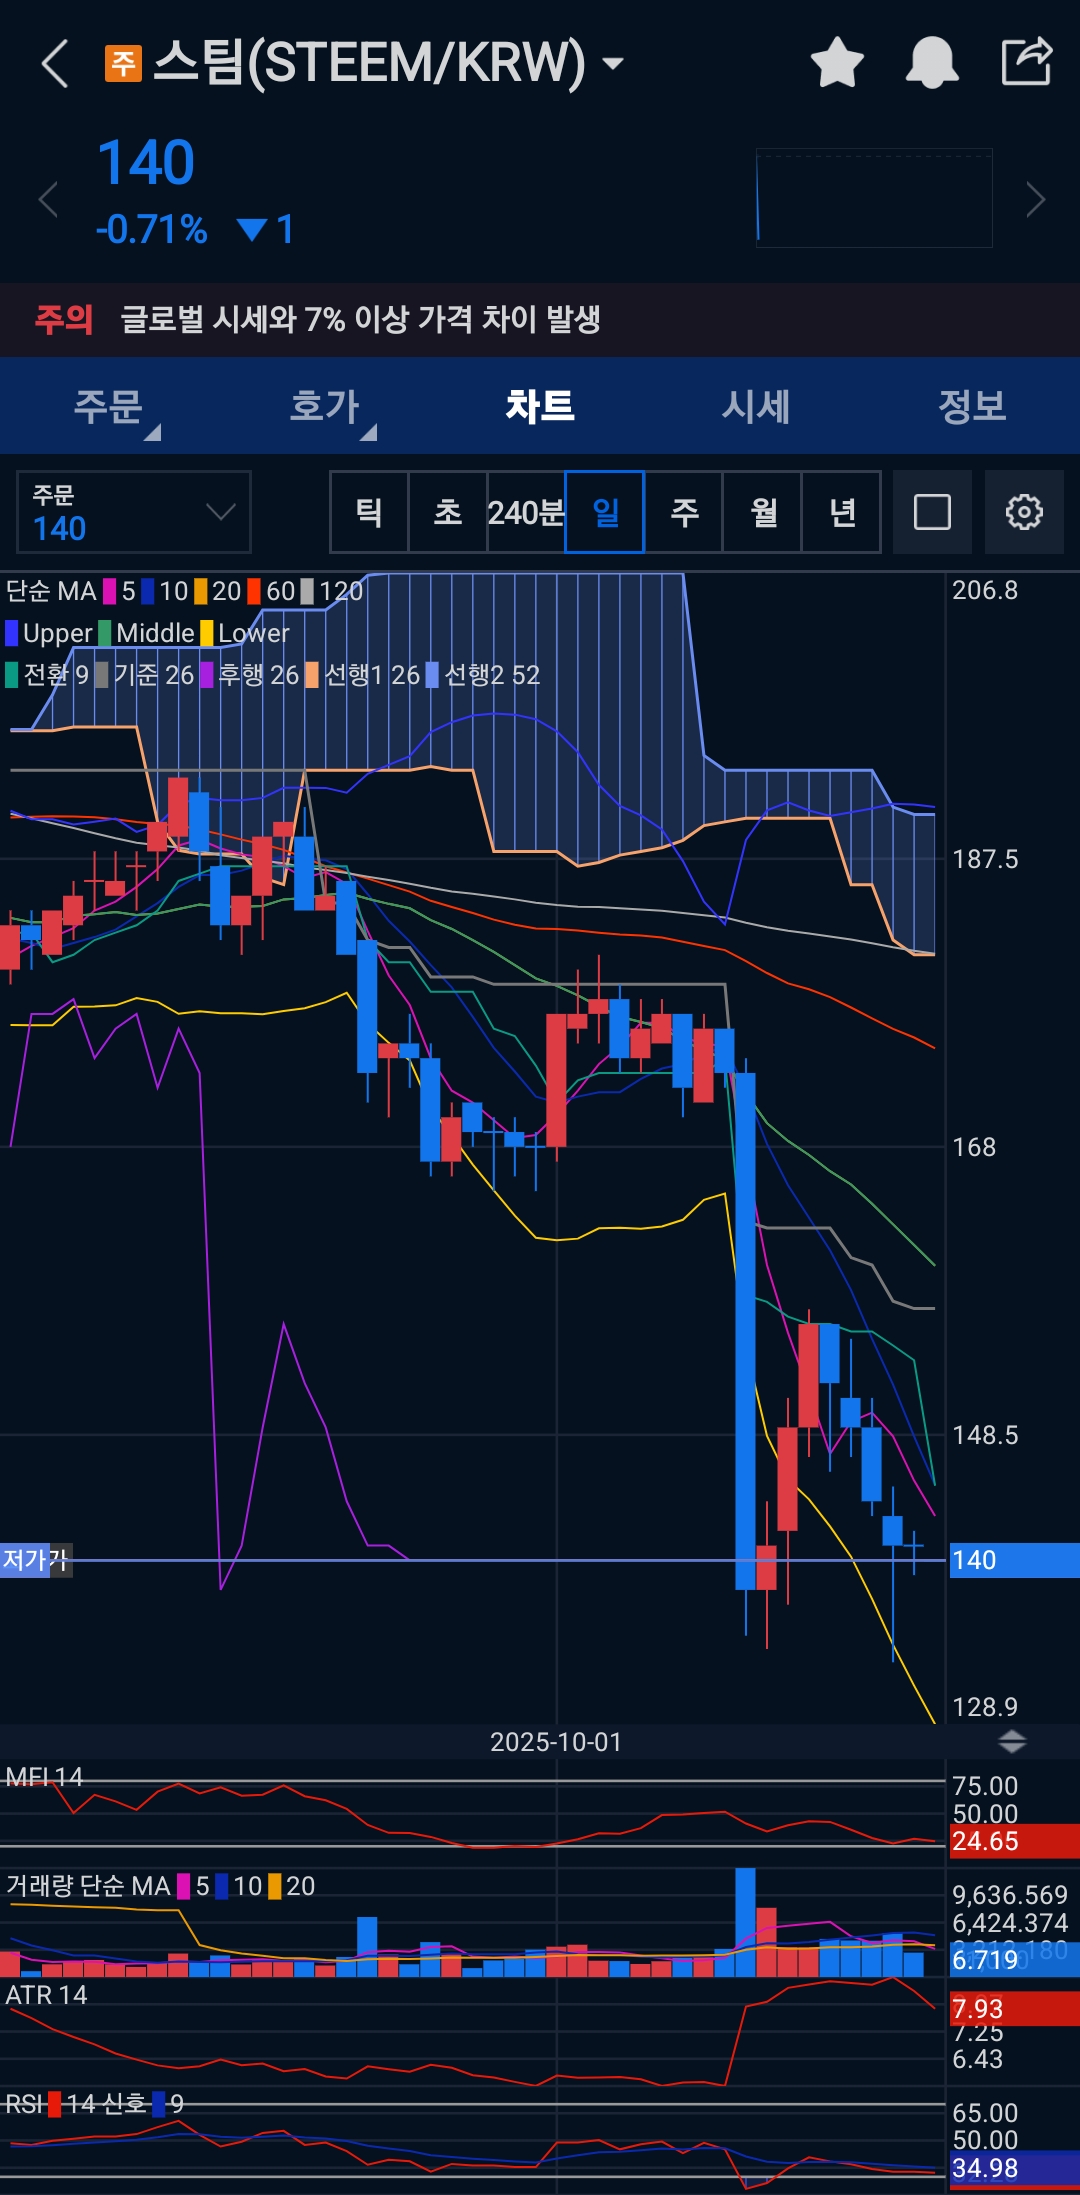This screenshot has height=2195, width=1080.
Task: Select the 240분 chart interval
Action: (526, 512)
